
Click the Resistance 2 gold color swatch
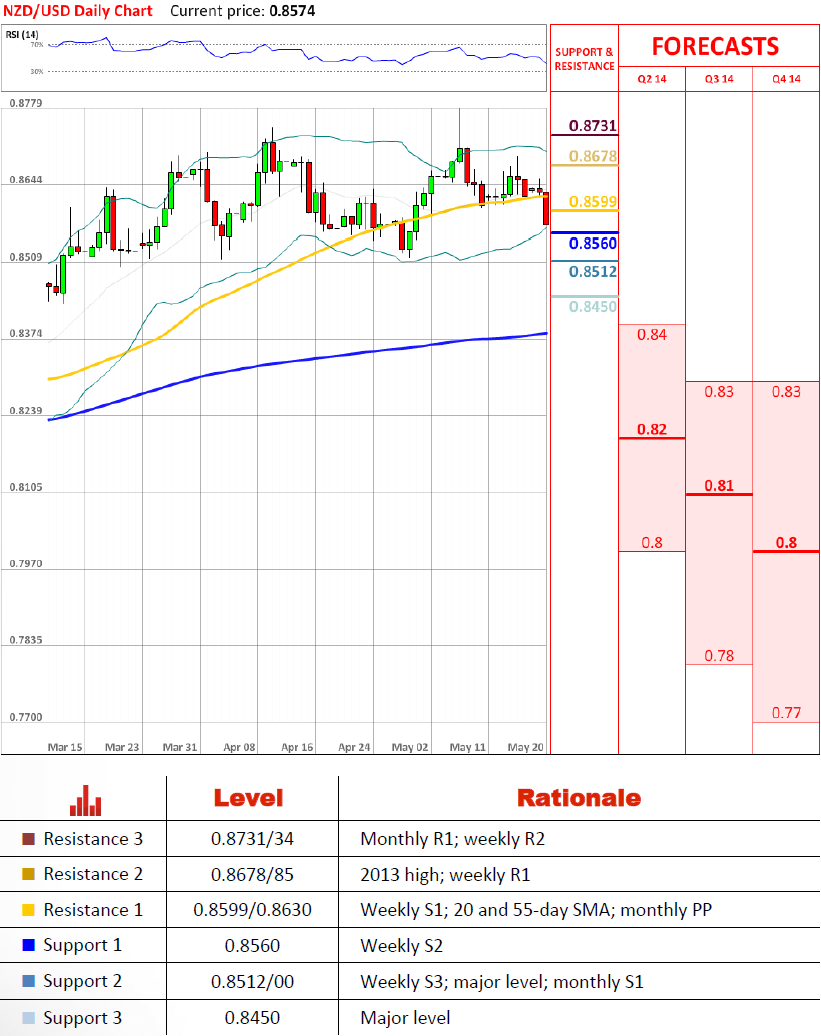coord(28,874)
